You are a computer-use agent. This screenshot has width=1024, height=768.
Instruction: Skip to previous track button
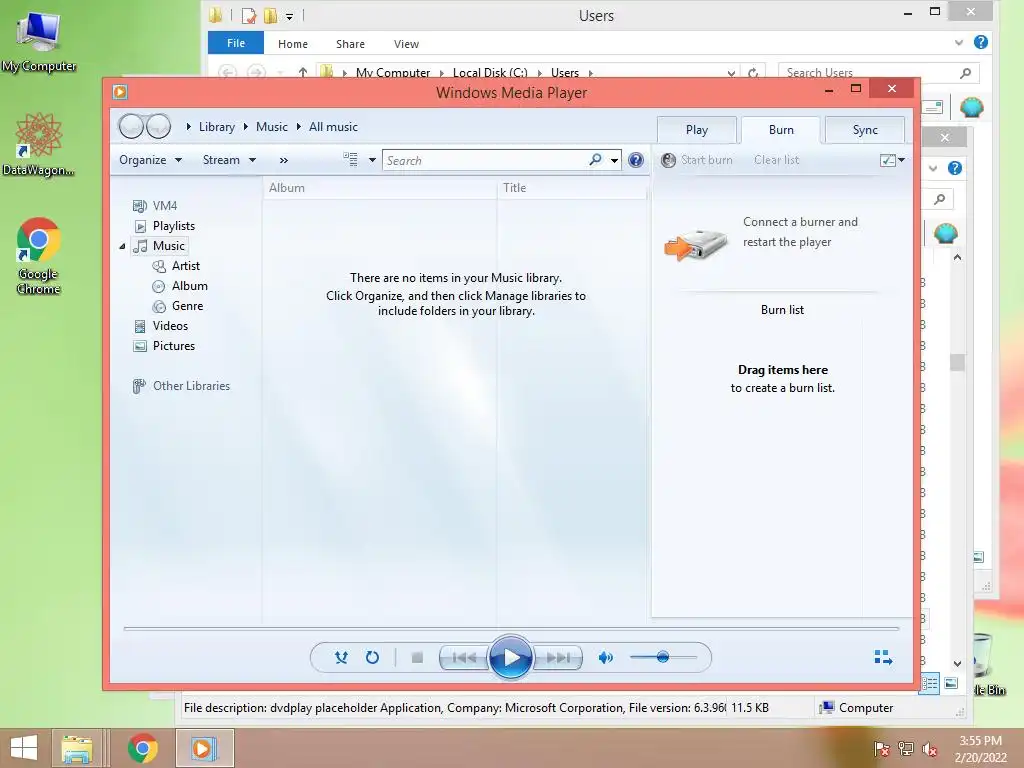464,658
